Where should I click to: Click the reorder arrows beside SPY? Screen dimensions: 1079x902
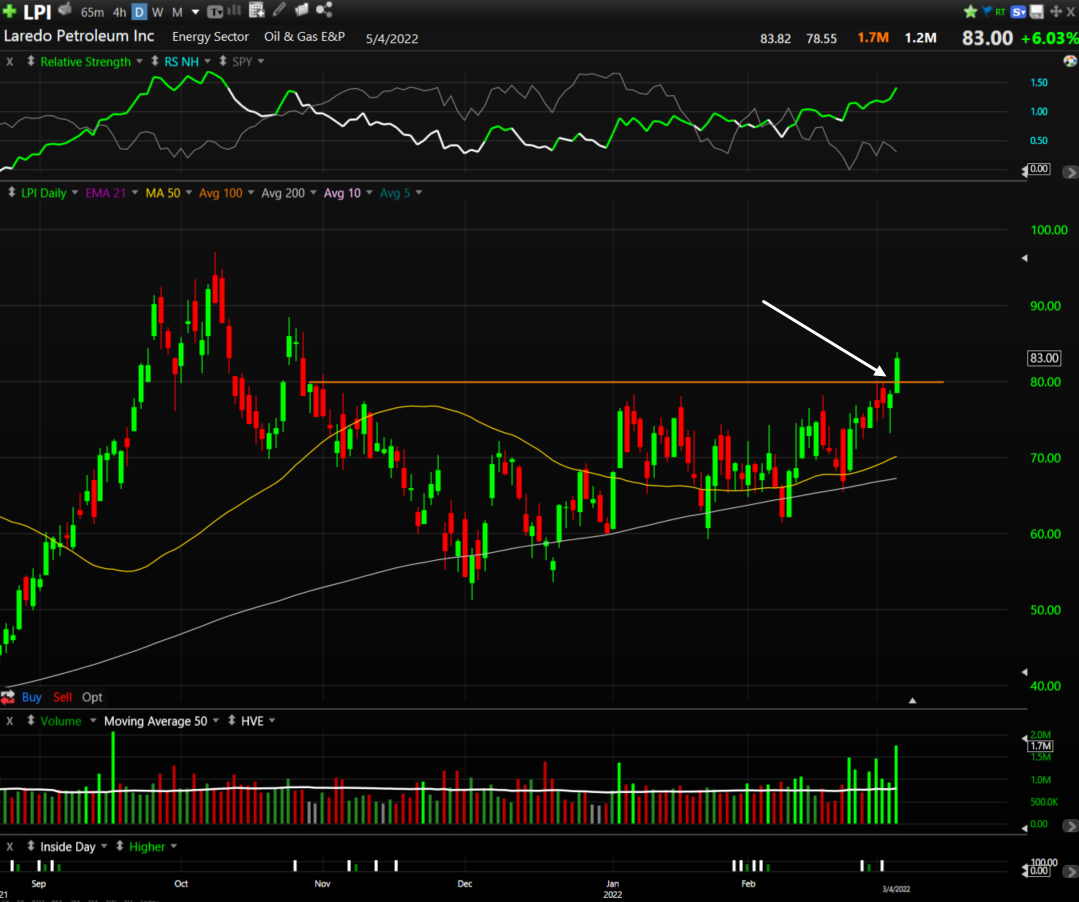[223, 61]
